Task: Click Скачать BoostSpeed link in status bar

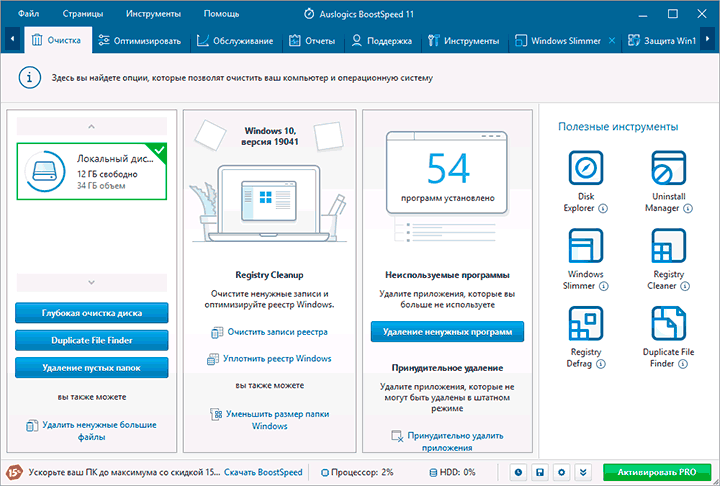Action: [x=263, y=472]
